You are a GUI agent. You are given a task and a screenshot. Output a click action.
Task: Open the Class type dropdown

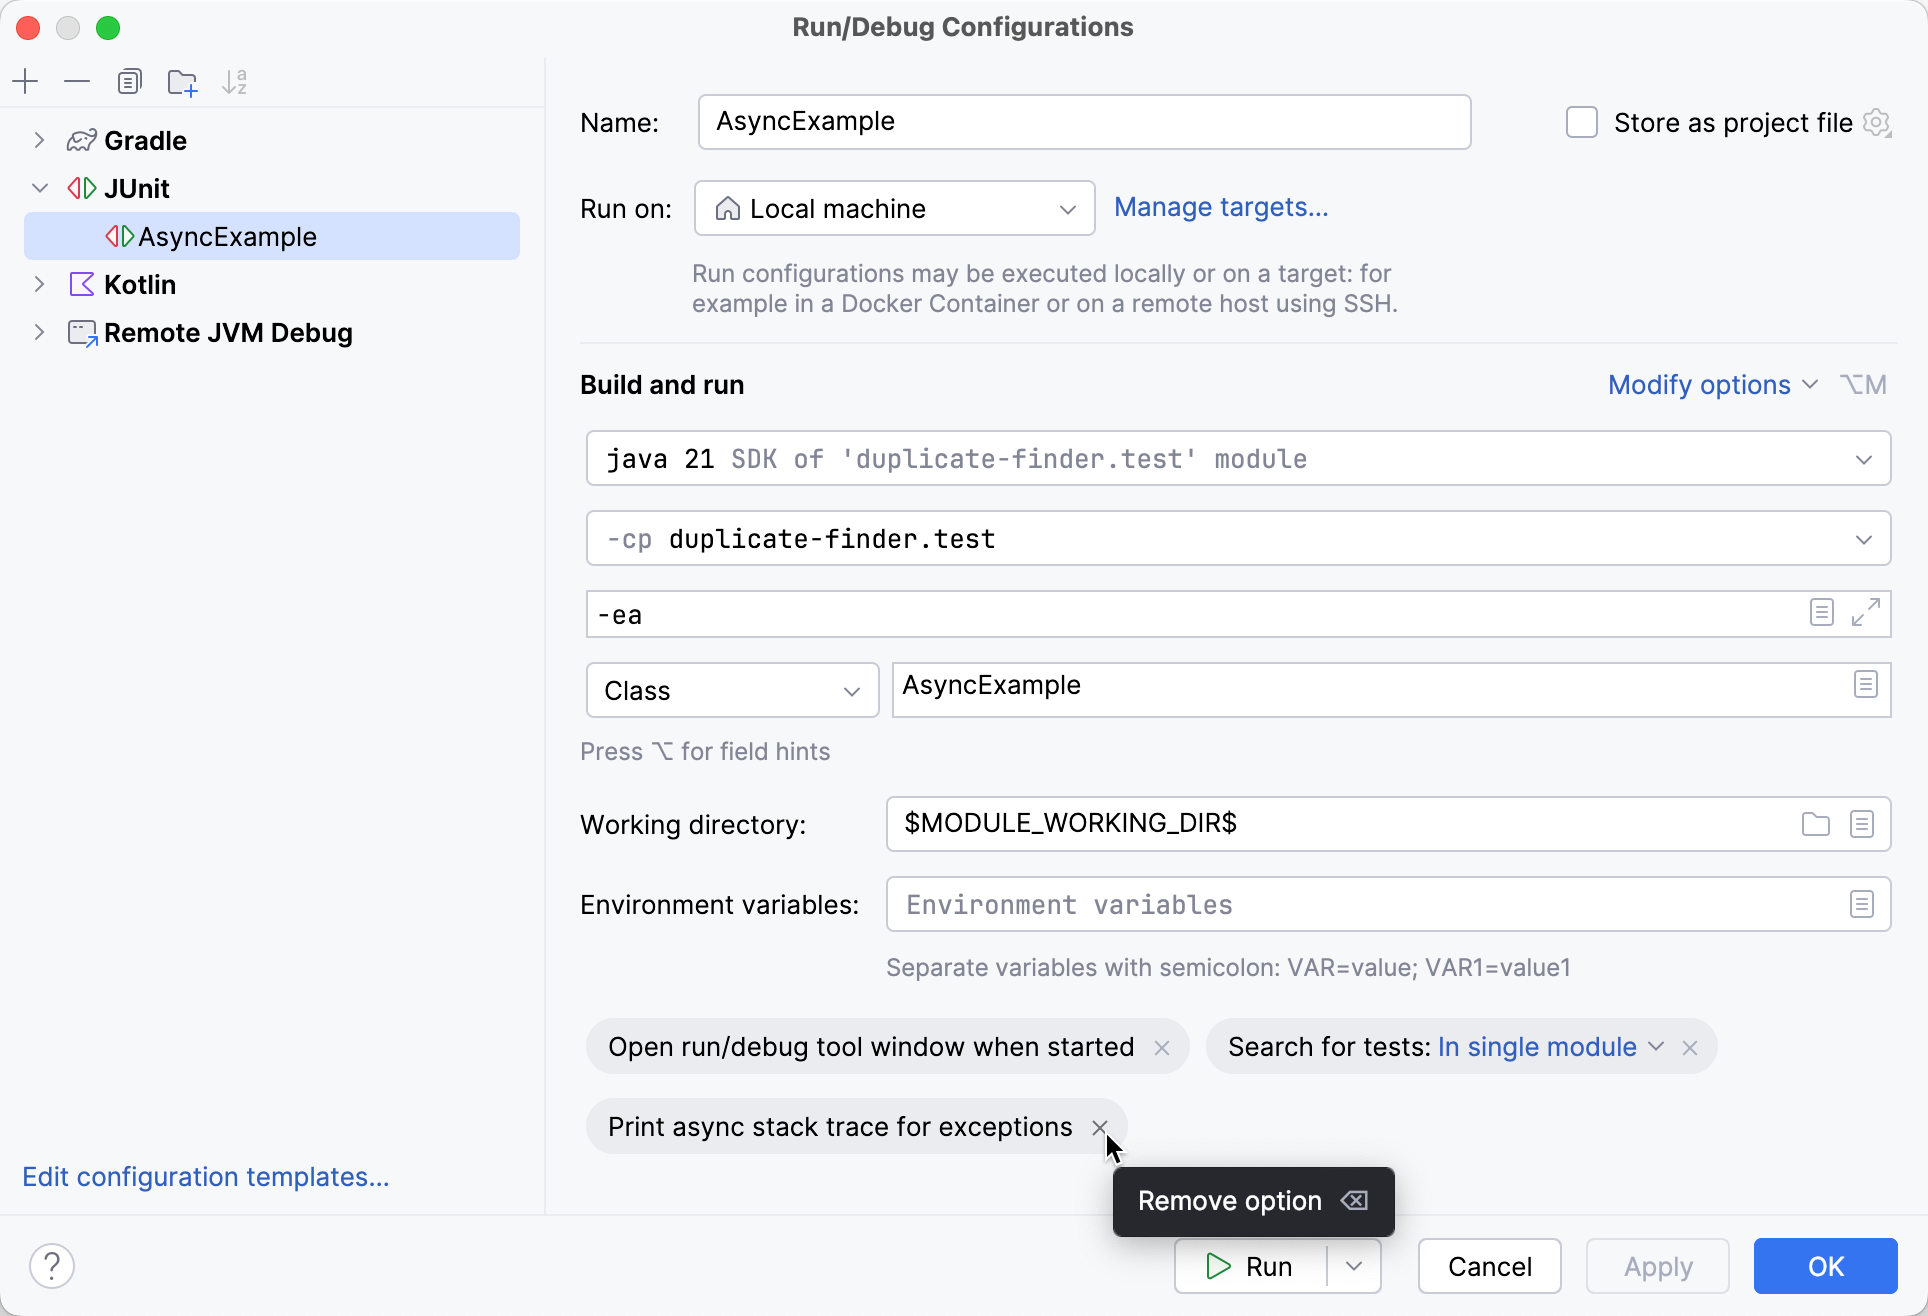[x=851, y=690]
